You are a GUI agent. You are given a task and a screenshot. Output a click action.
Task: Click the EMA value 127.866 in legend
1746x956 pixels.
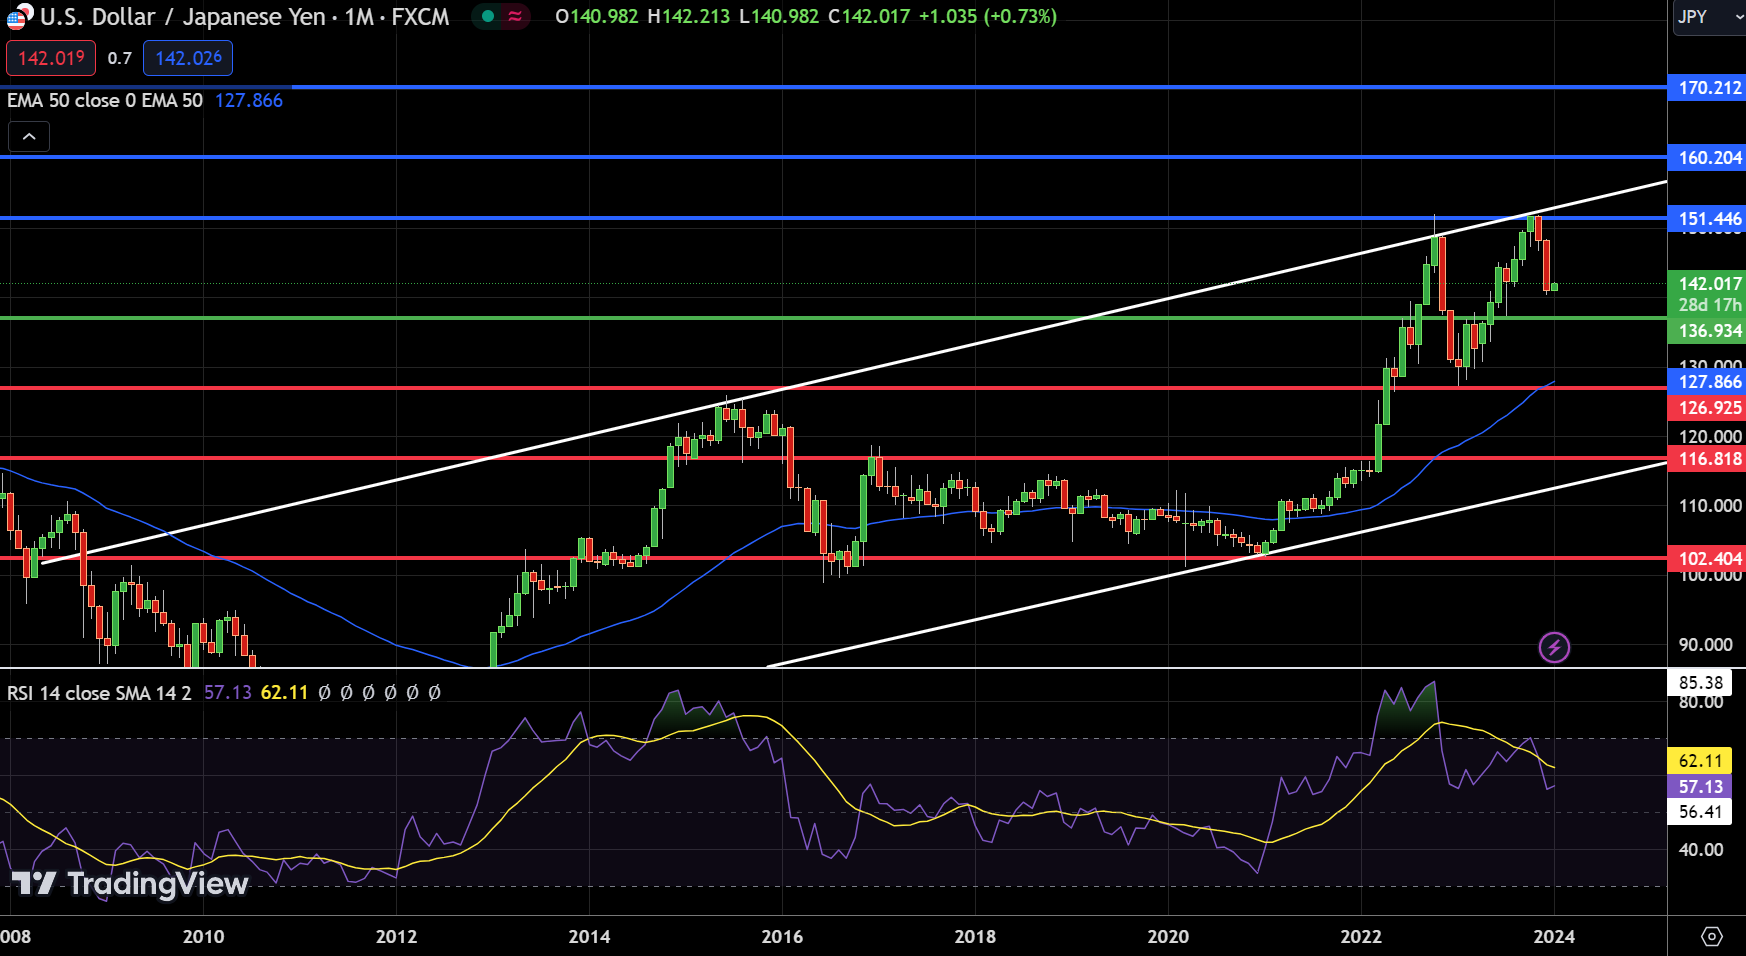coord(249,100)
